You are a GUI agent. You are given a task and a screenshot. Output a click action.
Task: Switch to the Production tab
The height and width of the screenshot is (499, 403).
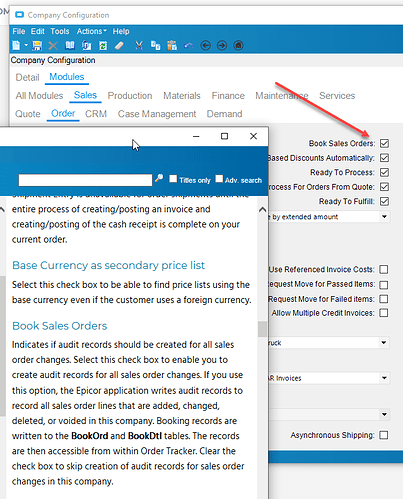[130, 96]
